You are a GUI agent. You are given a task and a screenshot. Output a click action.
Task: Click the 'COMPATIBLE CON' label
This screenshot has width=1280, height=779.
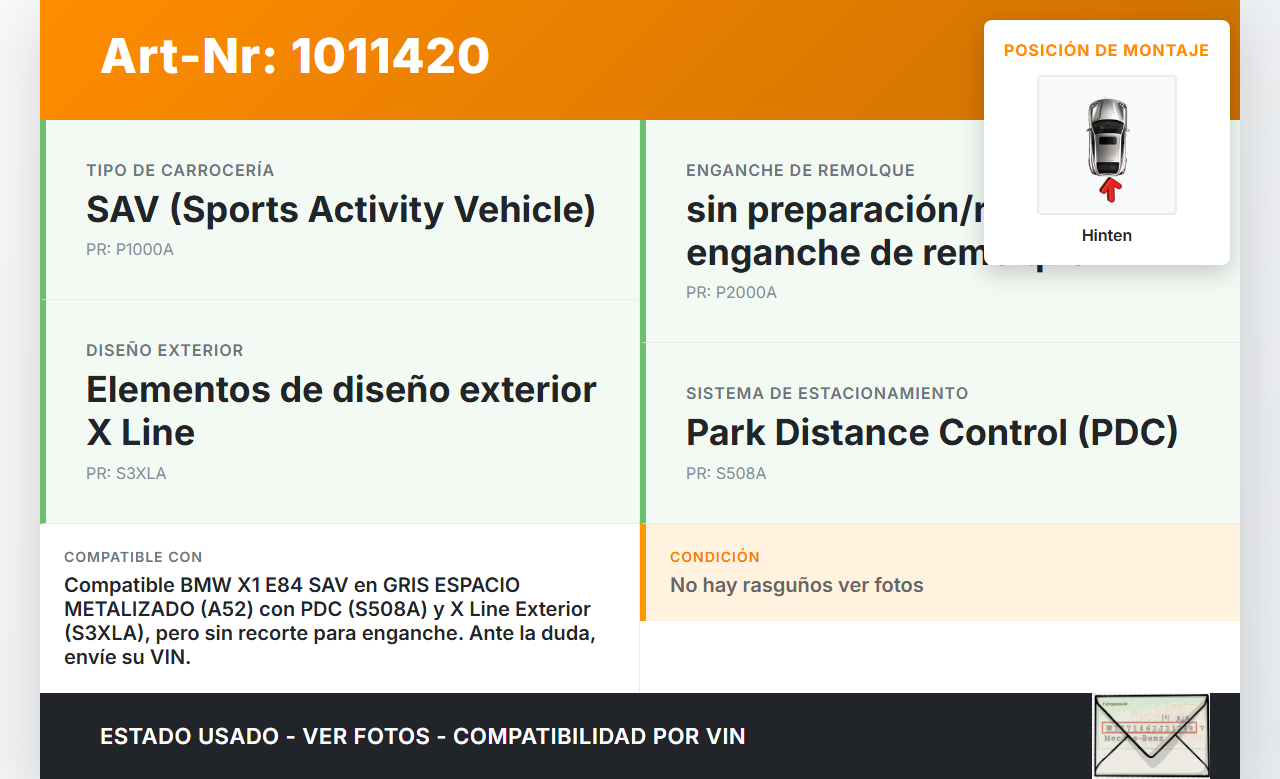point(133,557)
